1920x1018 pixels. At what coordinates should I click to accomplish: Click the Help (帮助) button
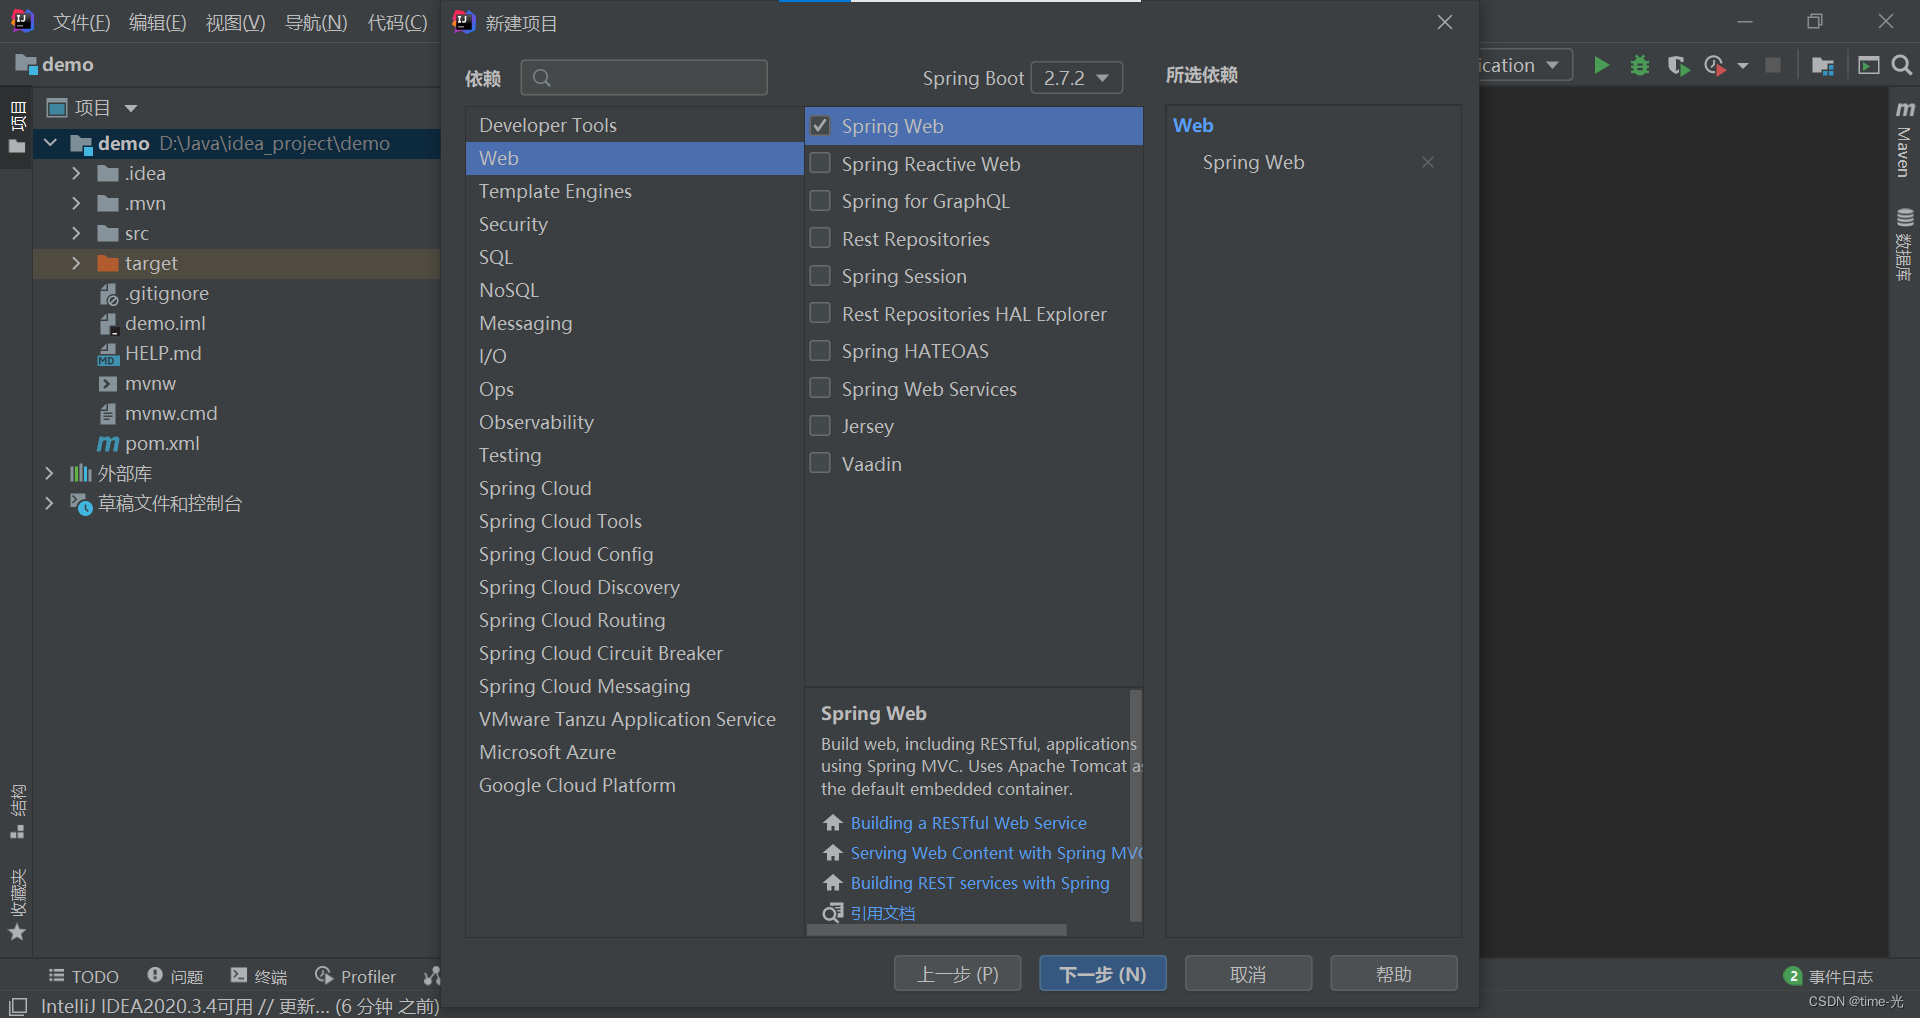[x=1393, y=973]
